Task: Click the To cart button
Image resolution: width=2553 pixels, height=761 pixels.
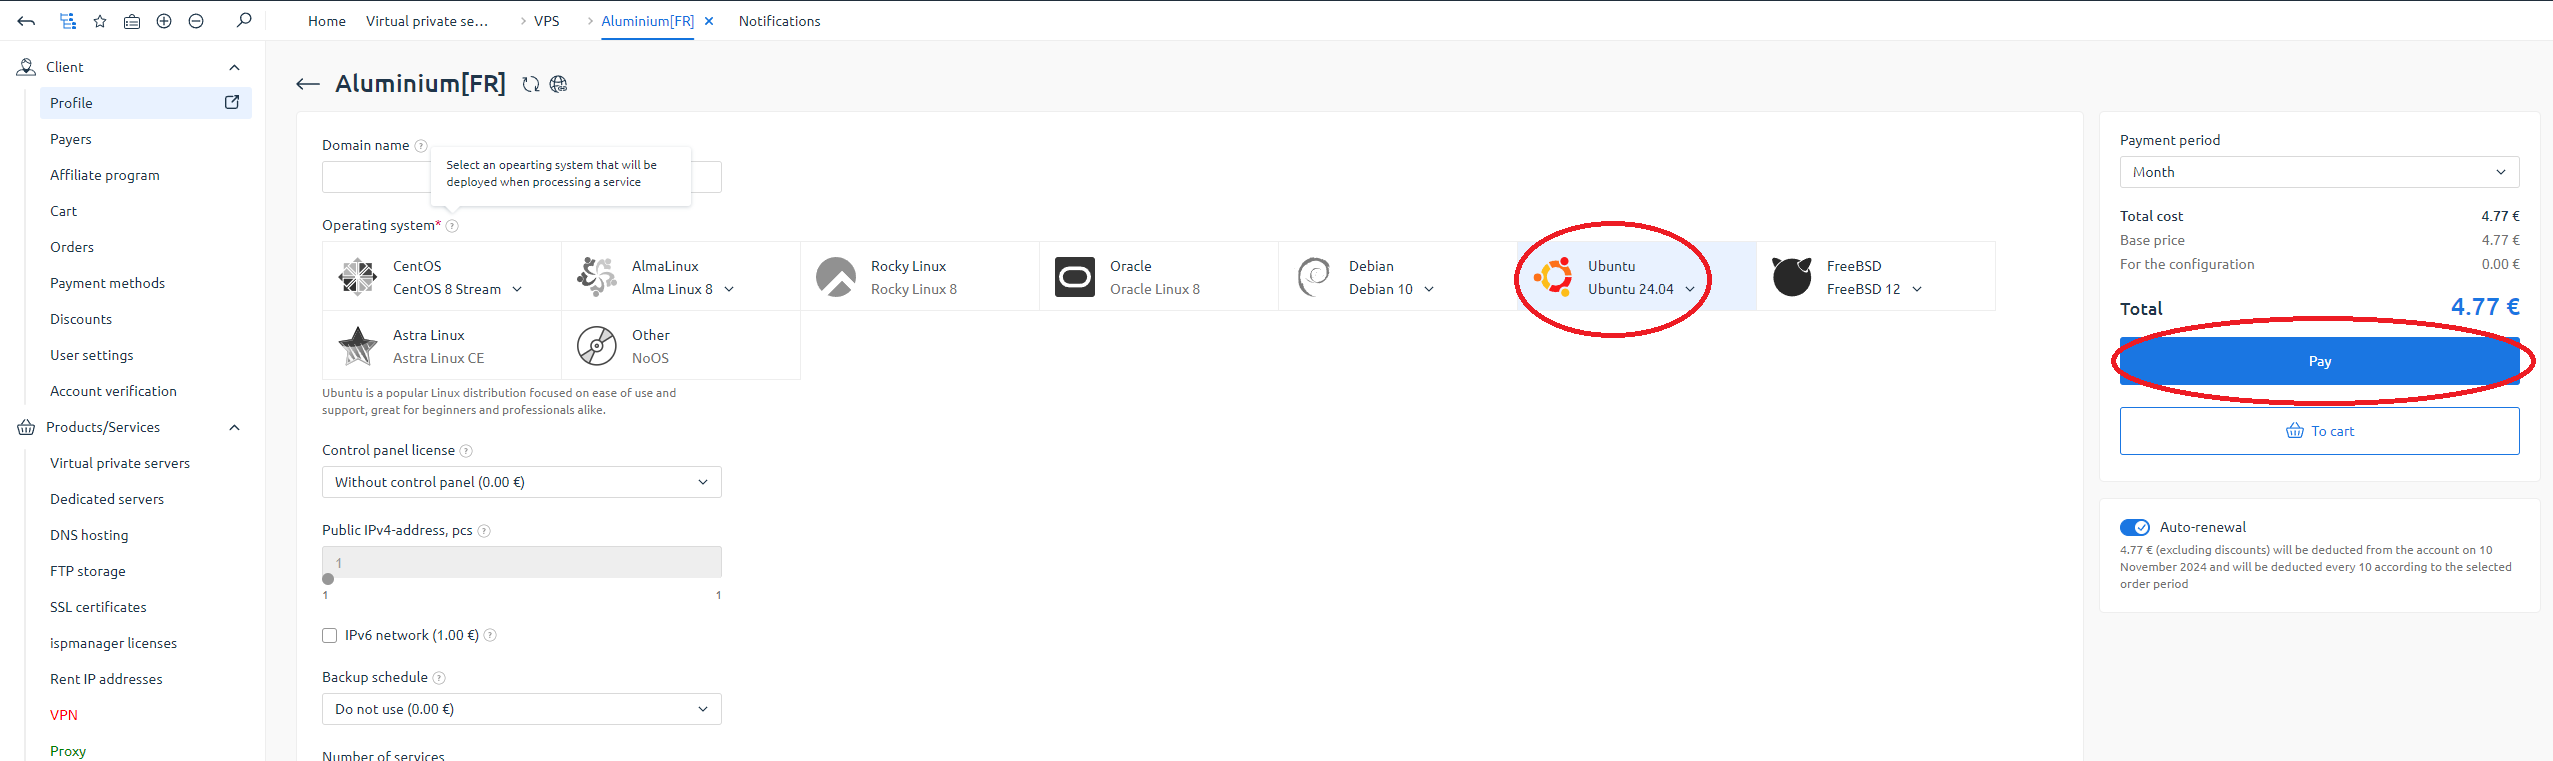Action: tap(2319, 431)
